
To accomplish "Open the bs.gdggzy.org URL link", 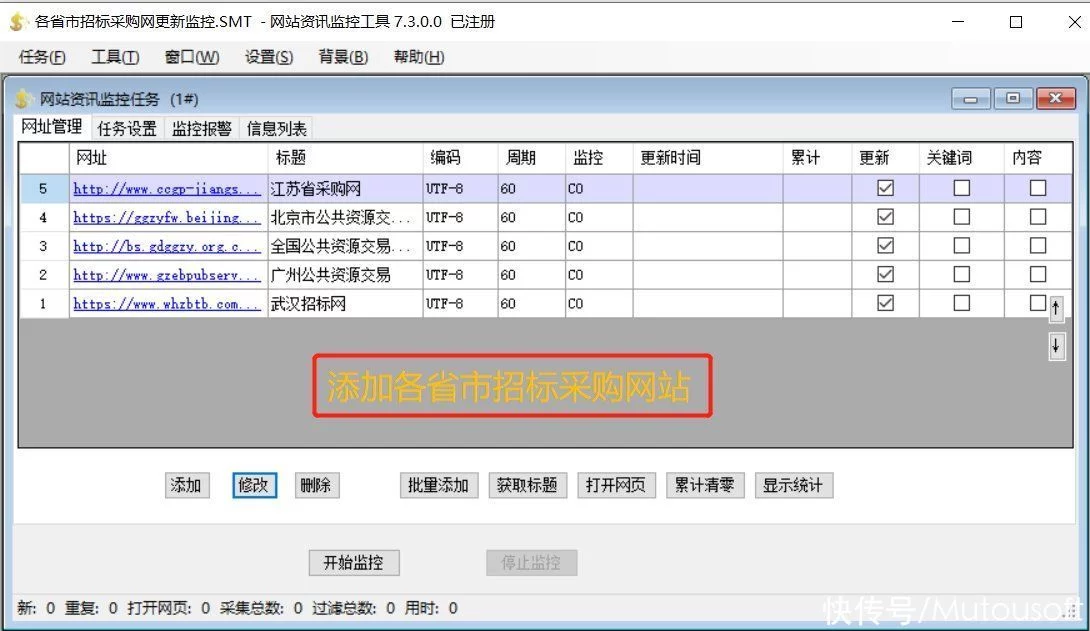I will click(x=166, y=246).
